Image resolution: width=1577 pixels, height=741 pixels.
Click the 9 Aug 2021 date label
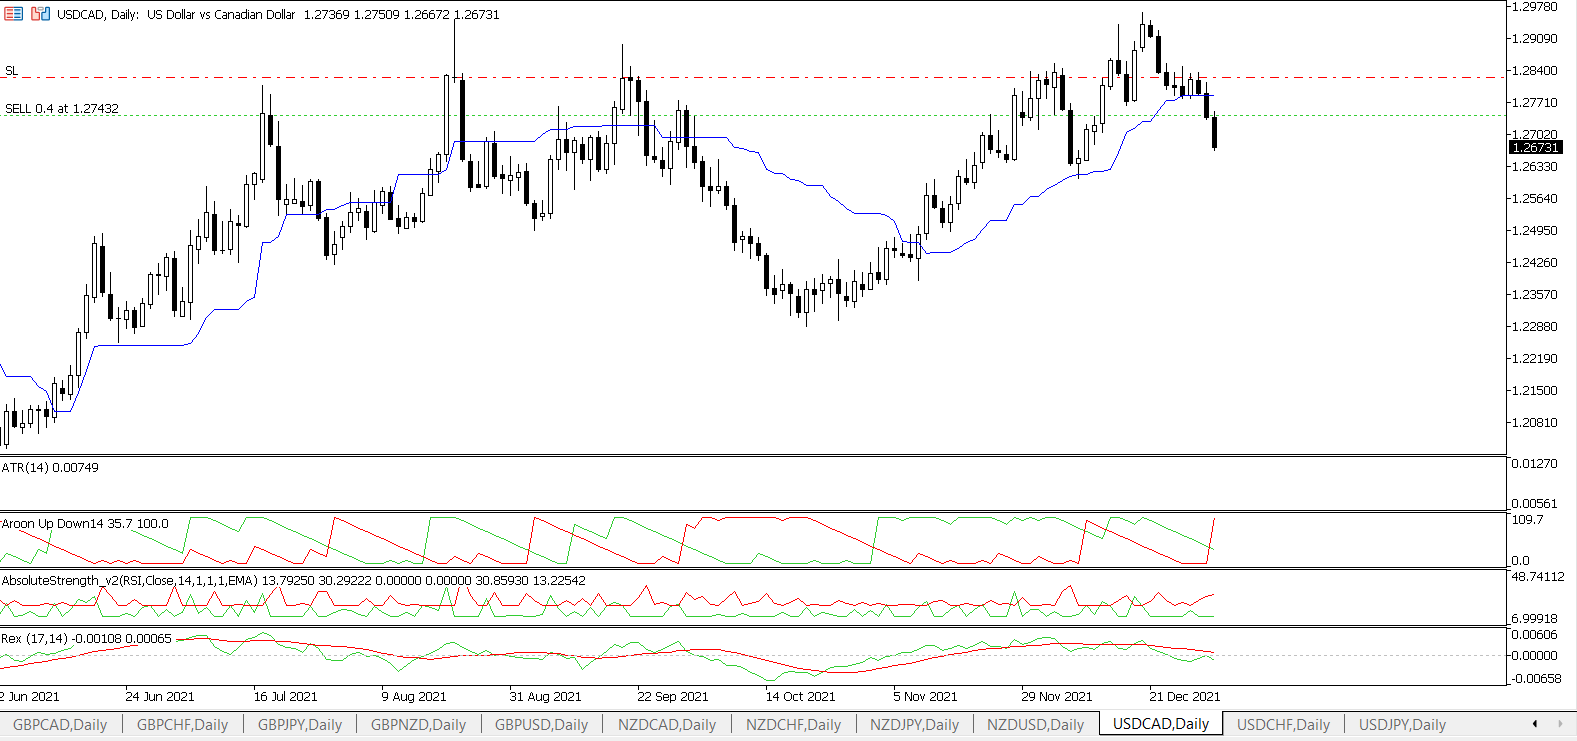pyautogui.click(x=414, y=697)
